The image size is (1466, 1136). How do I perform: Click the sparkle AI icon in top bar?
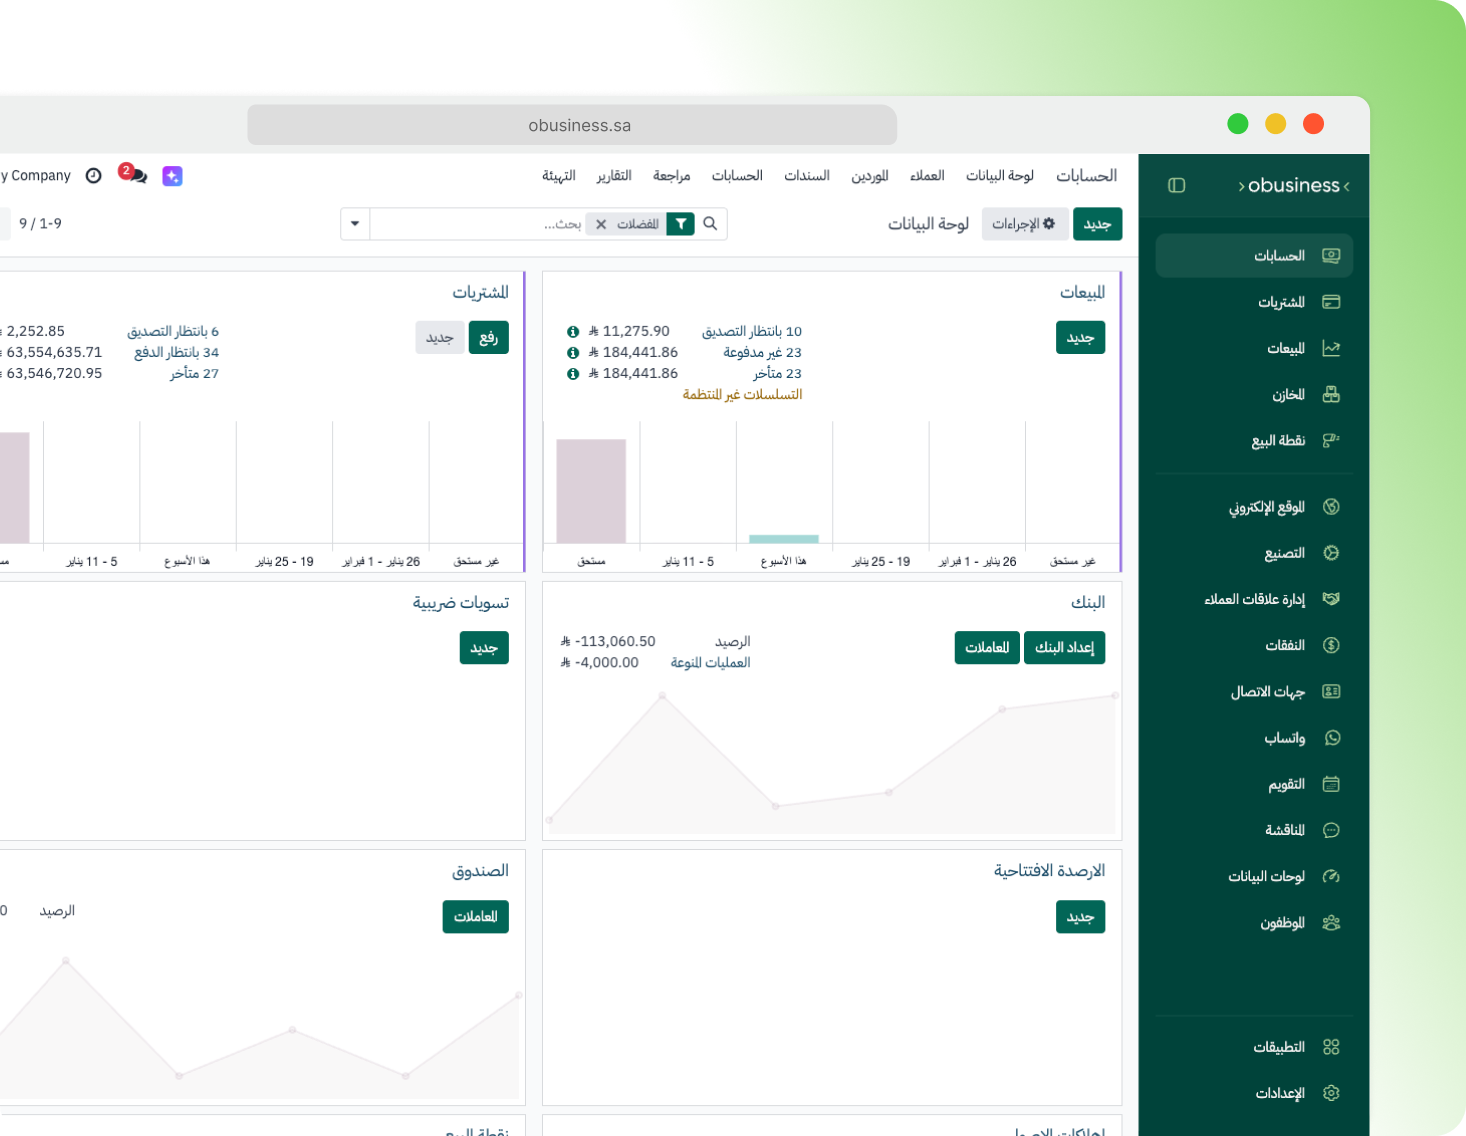tap(172, 175)
